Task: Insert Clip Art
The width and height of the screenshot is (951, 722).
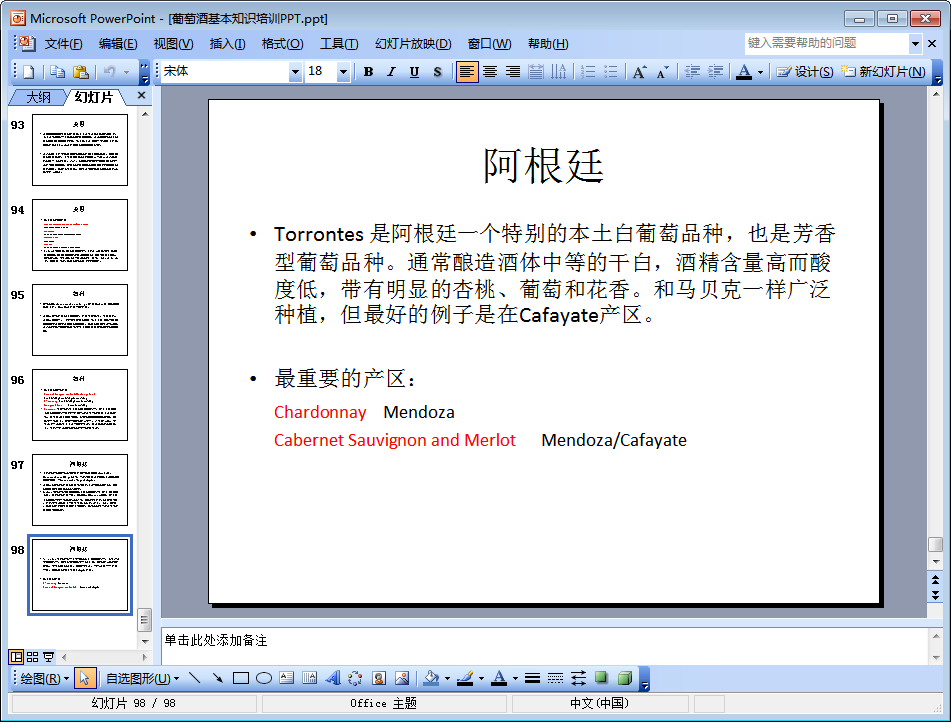Action: point(379,678)
